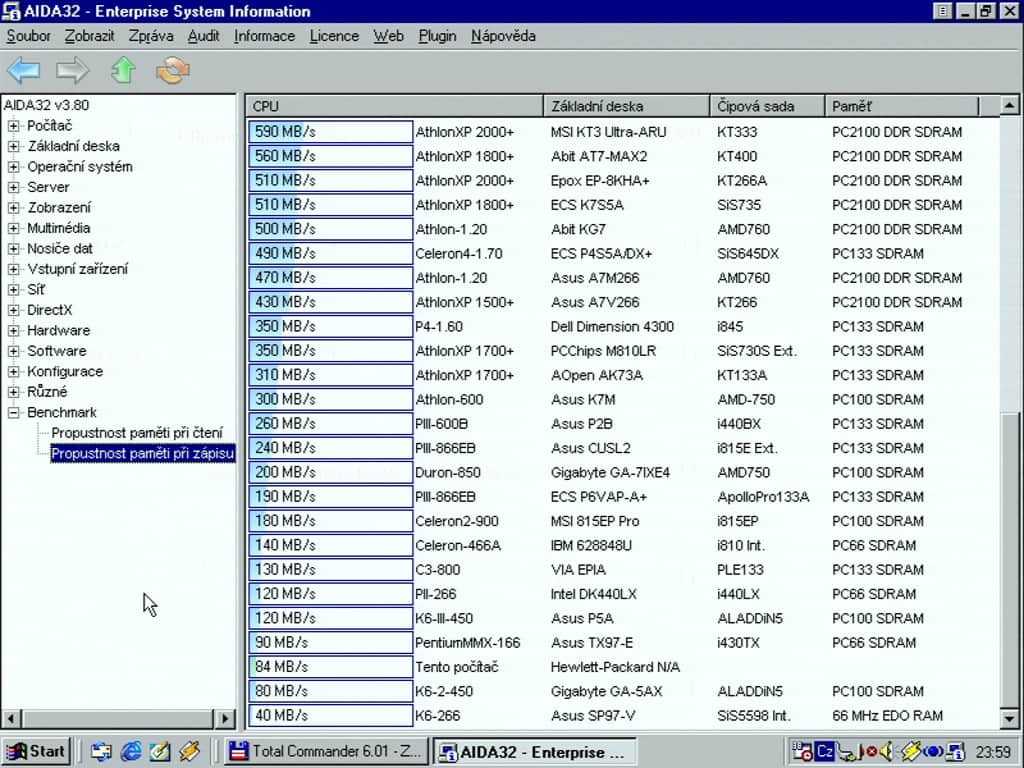Expand the Vstupní zařízení tree node
The width and height of the screenshot is (1024, 768).
13,269
